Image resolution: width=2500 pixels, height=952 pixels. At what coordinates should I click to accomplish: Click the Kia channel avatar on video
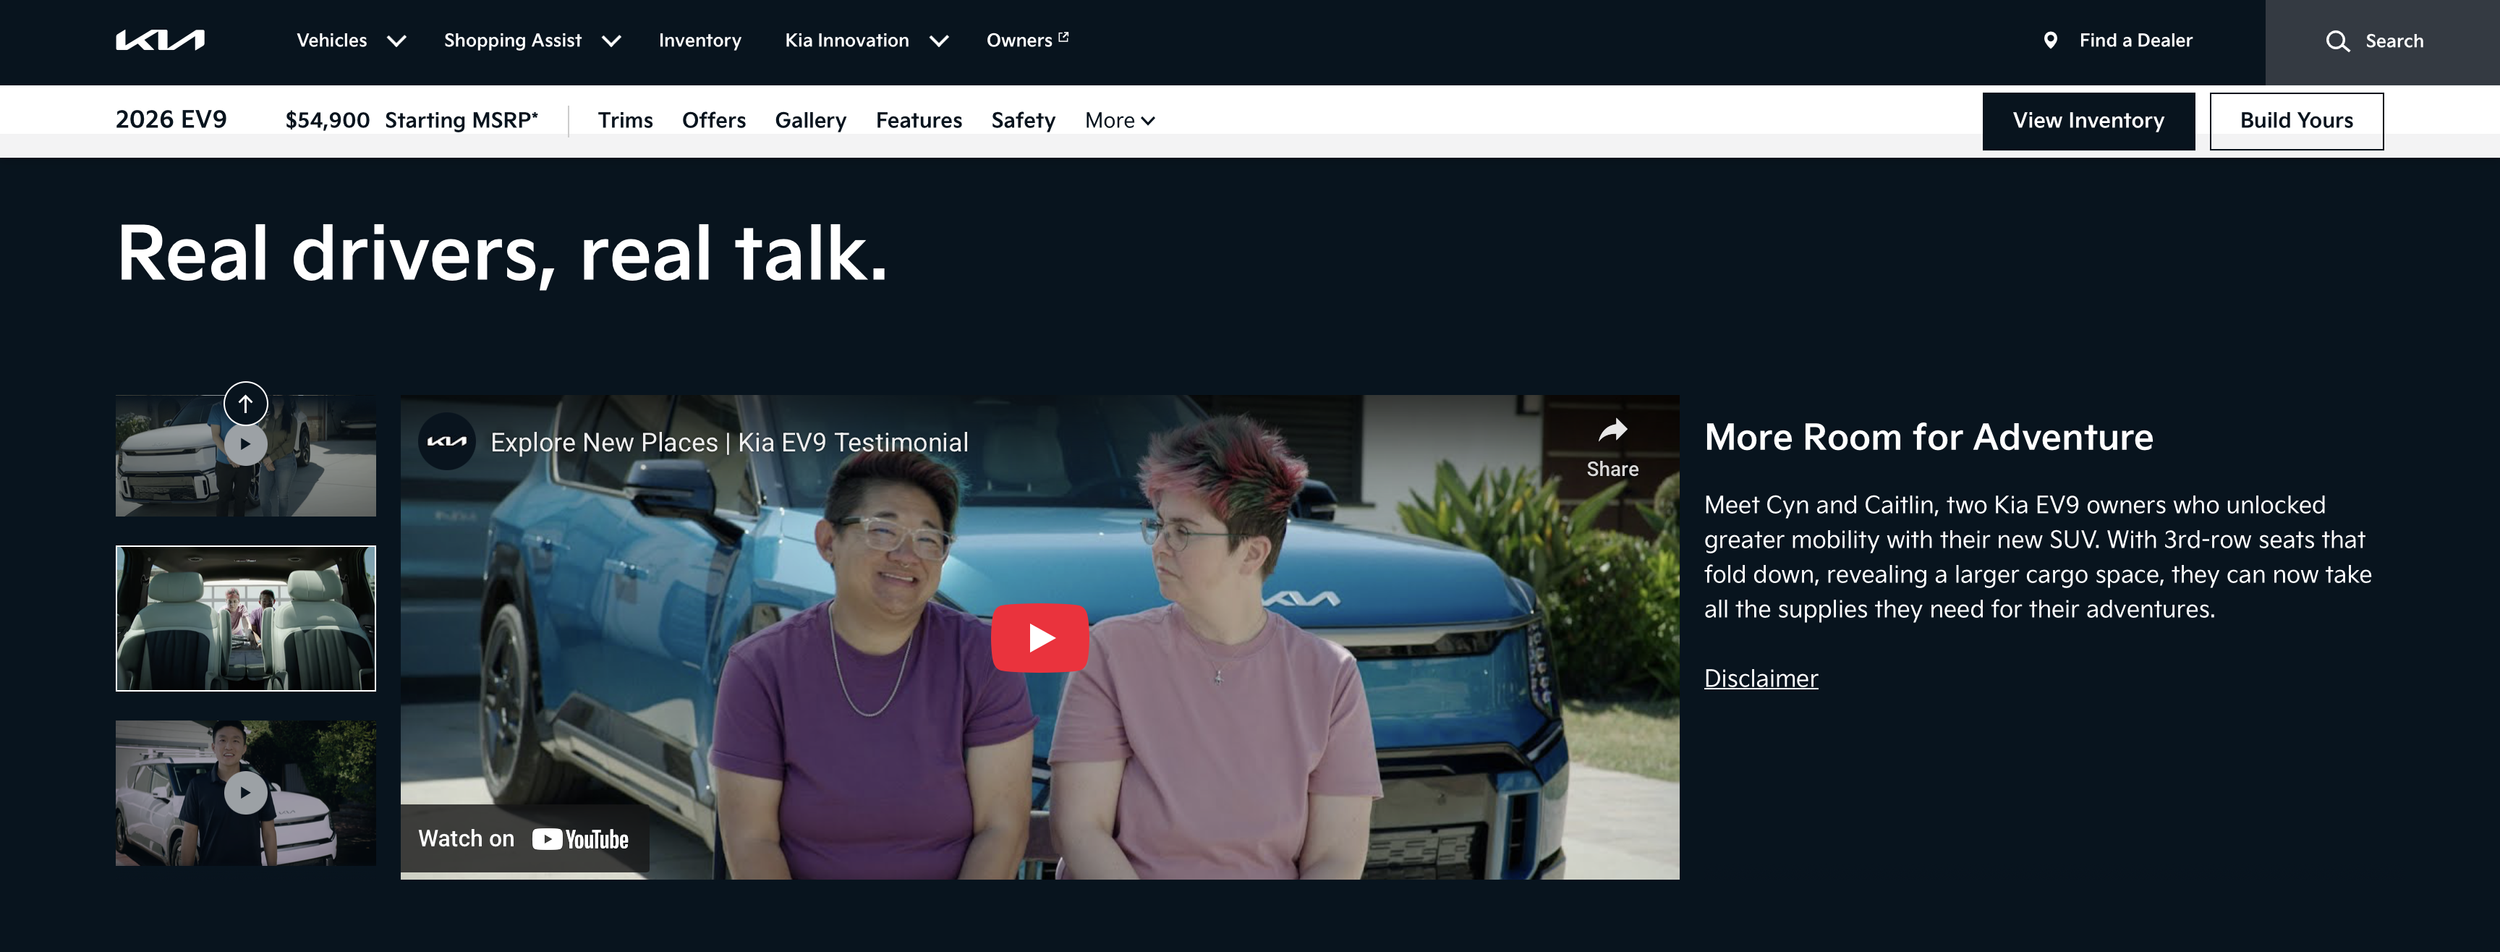point(447,441)
